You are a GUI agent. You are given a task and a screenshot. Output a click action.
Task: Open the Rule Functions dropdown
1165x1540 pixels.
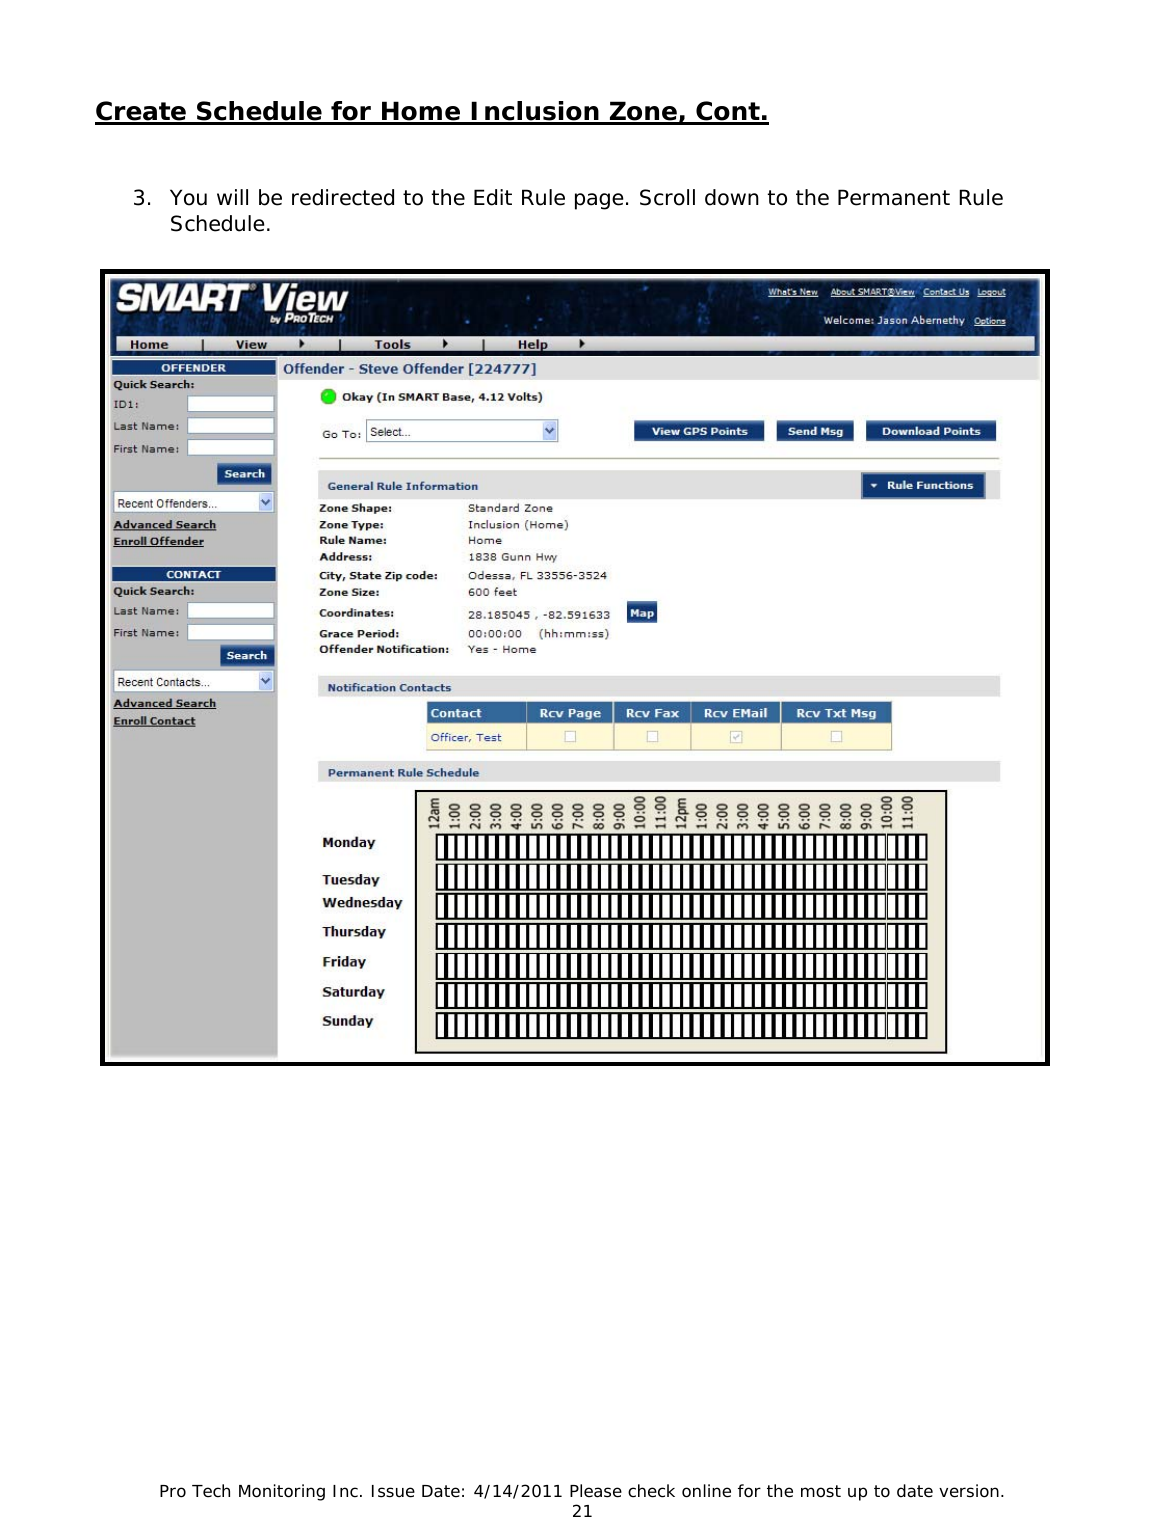(923, 486)
